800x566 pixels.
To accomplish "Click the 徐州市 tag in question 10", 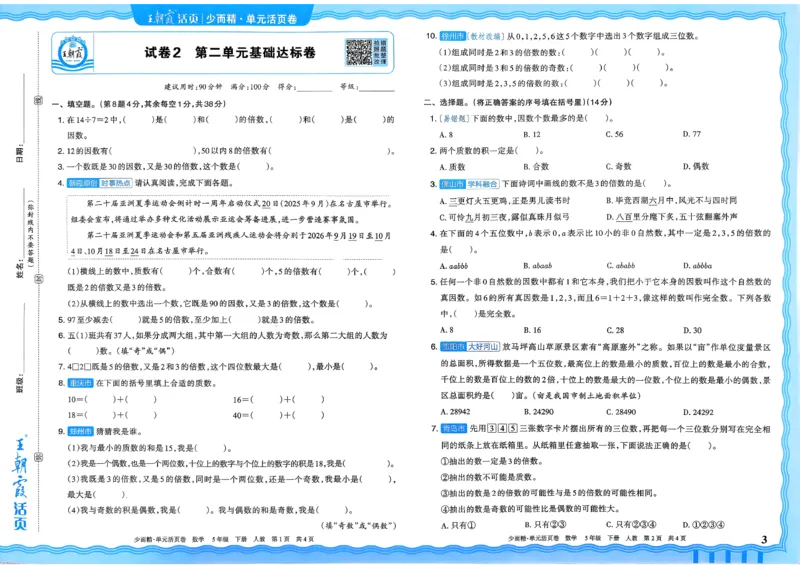I will tap(453, 36).
